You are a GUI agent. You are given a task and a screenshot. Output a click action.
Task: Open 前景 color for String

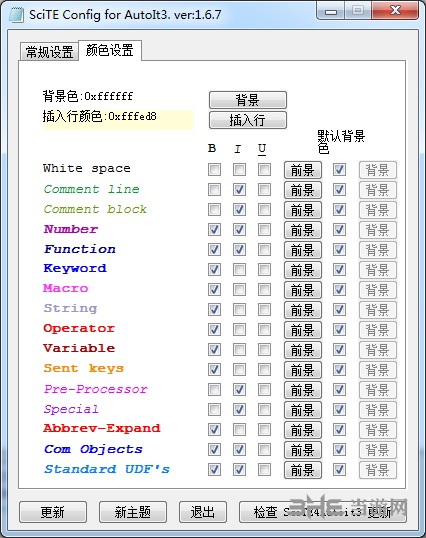303,310
